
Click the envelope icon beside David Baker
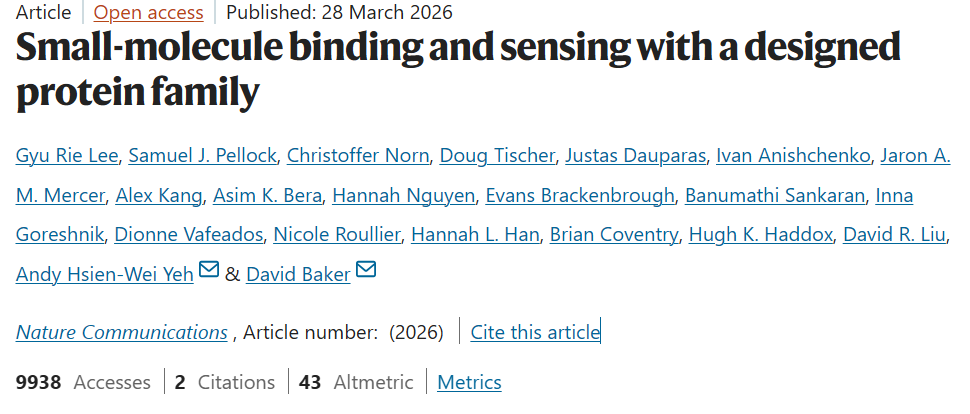pyautogui.click(x=366, y=270)
